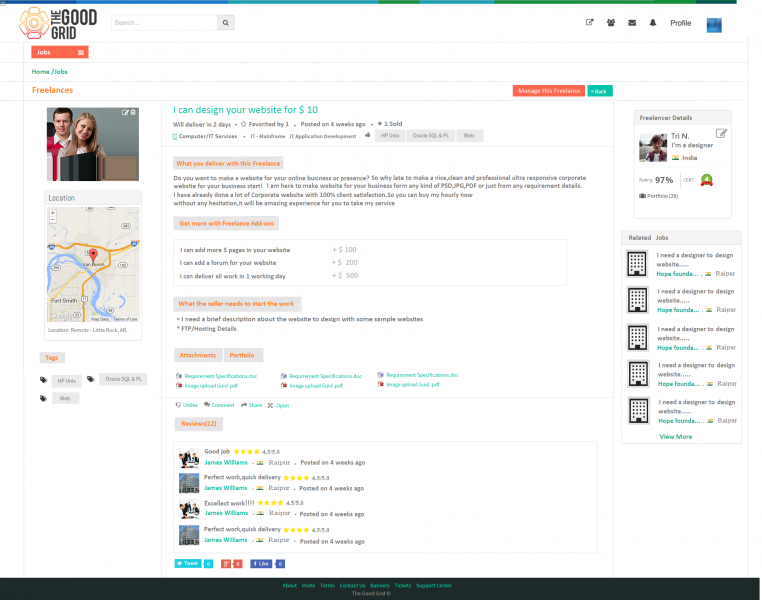
Task: Click Jobs in breadcrumb
Action: pyautogui.click(x=61, y=71)
